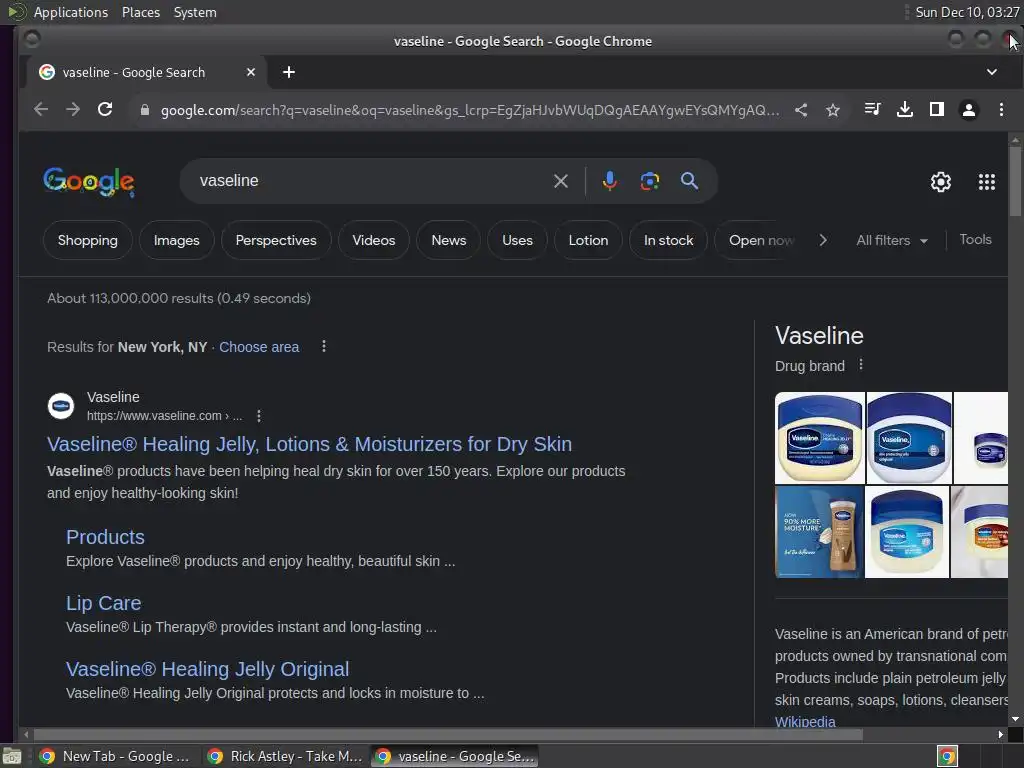Open the 90% More Moisture lotion image
Screen dimensions: 1024x768
coord(819,532)
